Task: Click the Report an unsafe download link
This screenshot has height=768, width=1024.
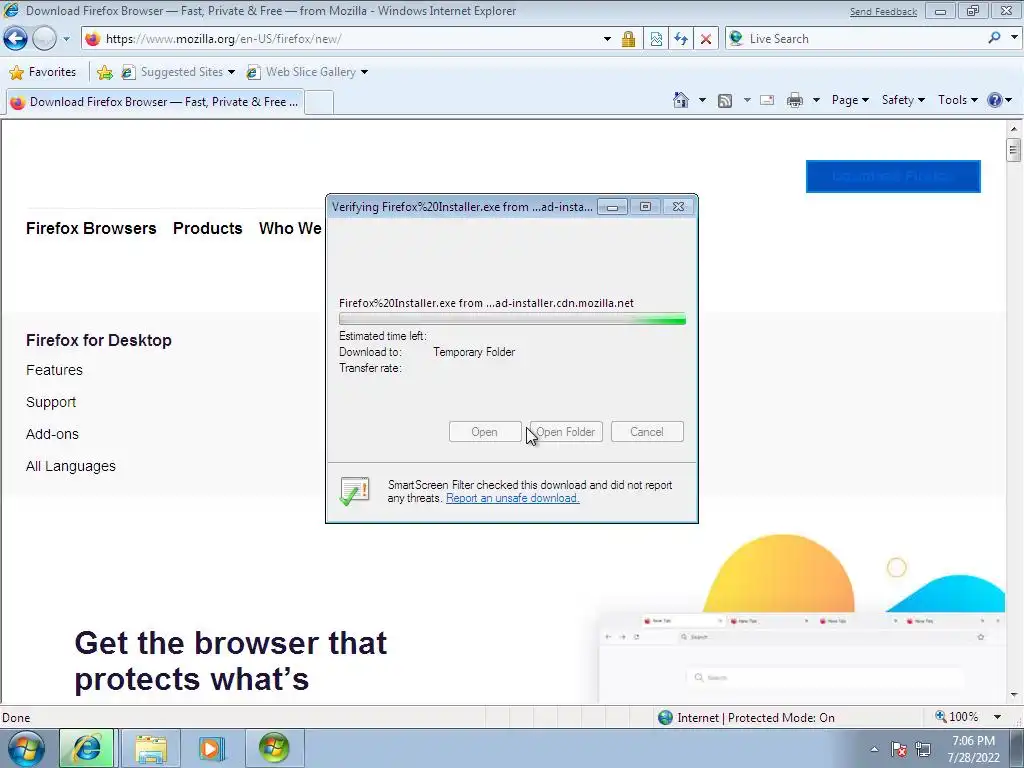Action: coord(513,498)
